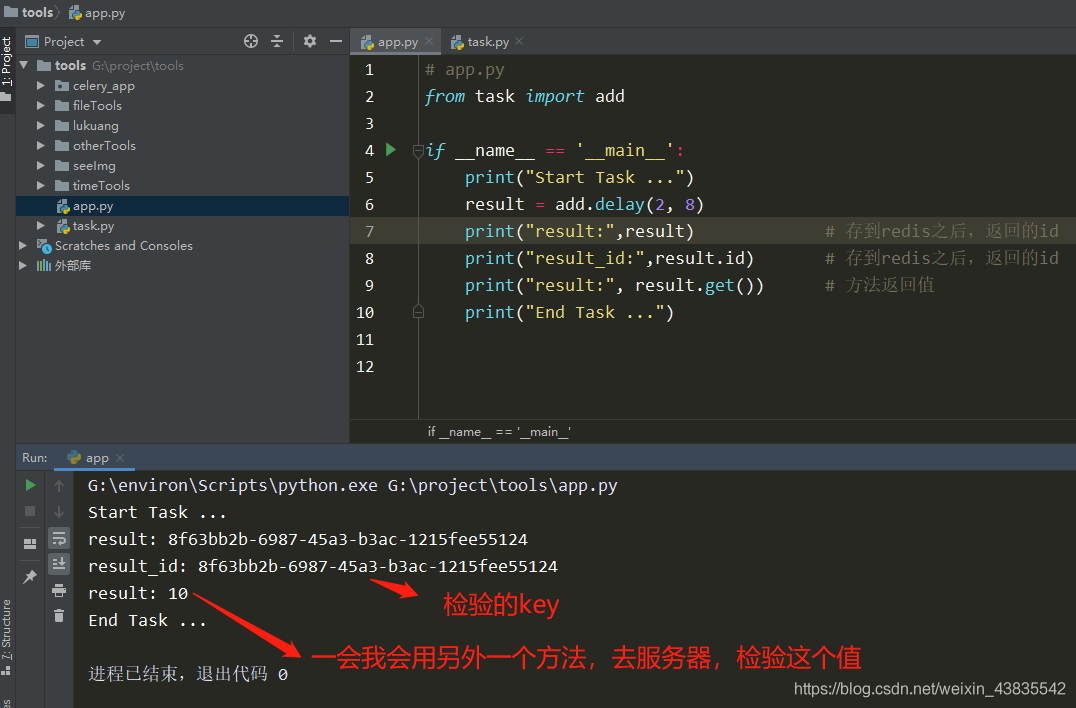The height and width of the screenshot is (708, 1076).
Task: Expand the celery_app folder
Action: coord(40,86)
